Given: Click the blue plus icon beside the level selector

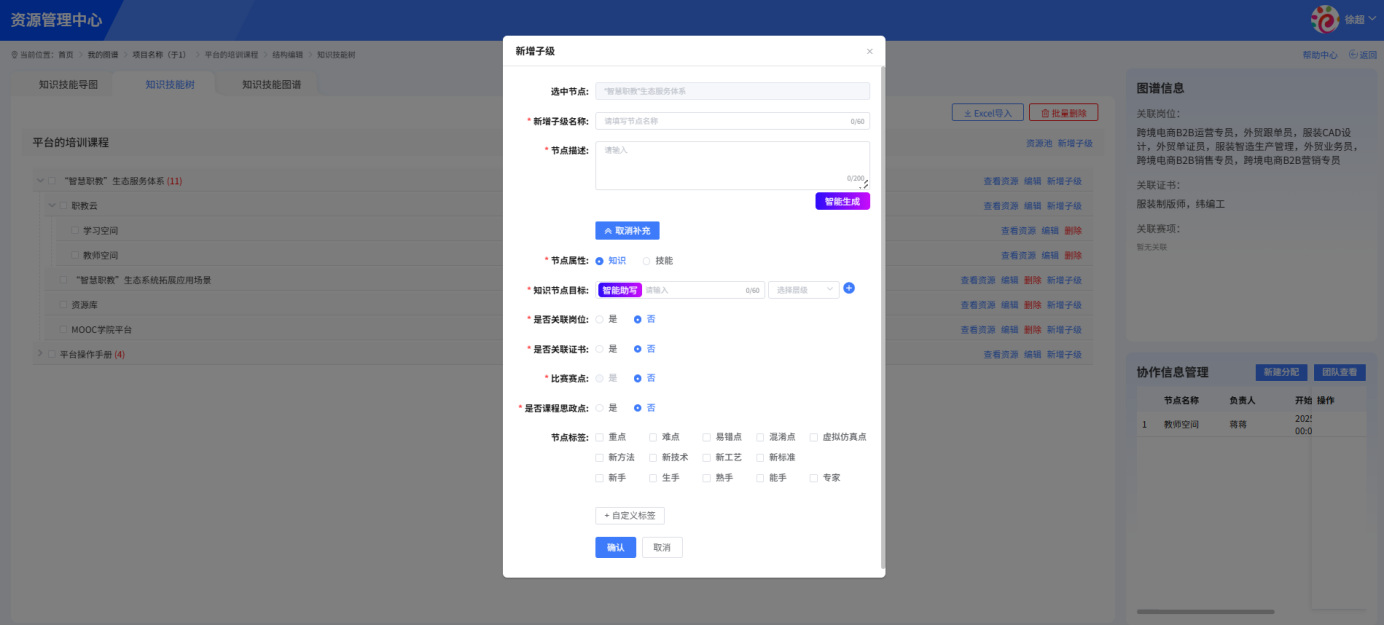Looking at the screenshot, I should pos(850,289).
